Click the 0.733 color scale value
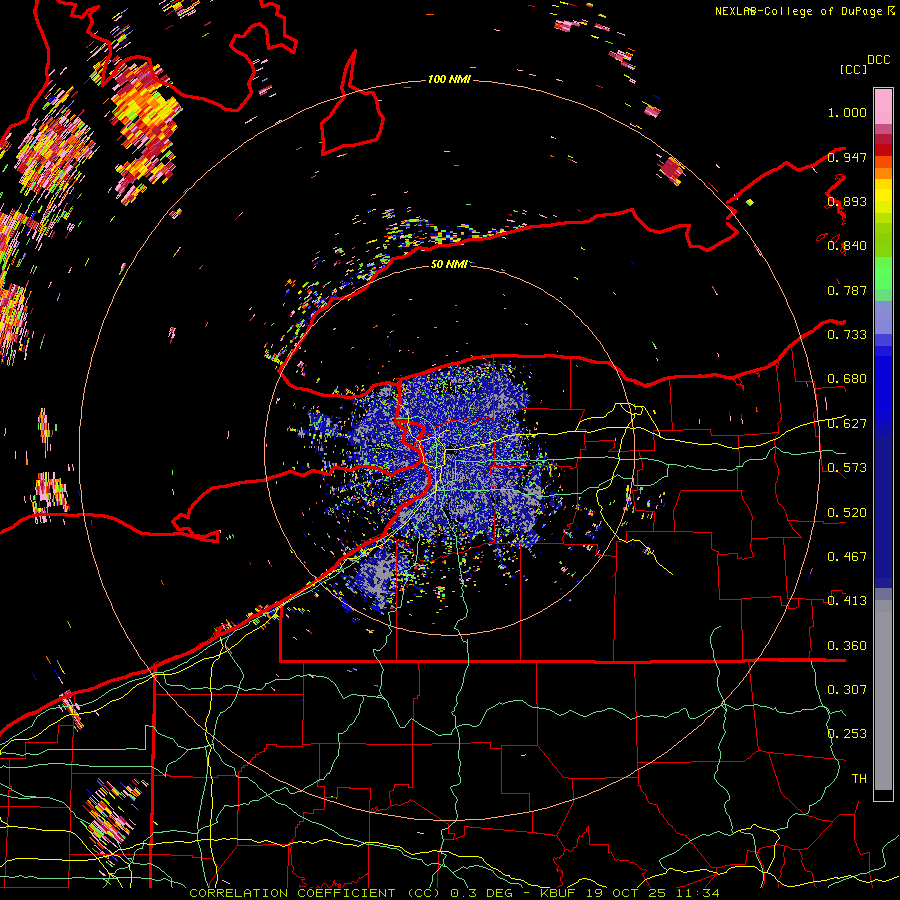This screenshot has height=900, width=900. [x=847, y=335]
